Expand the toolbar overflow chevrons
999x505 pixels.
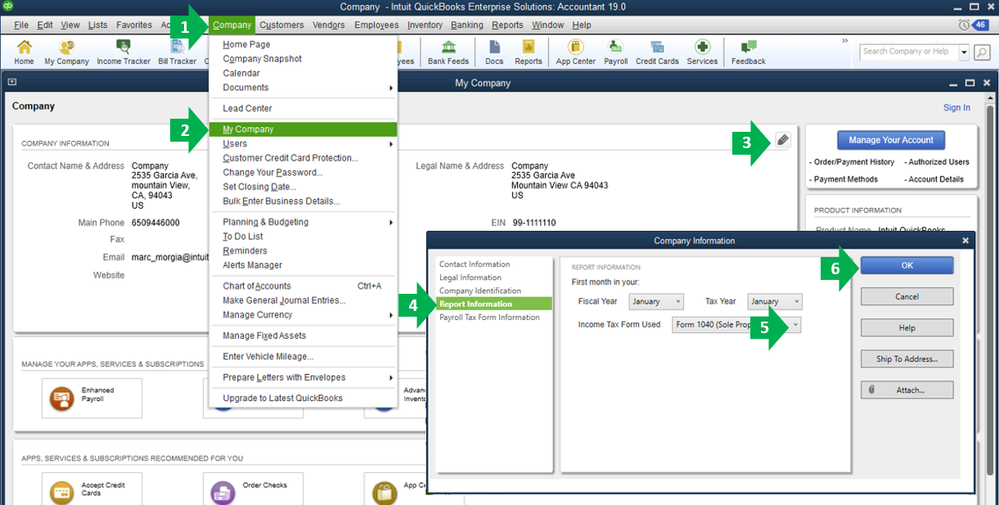(x=845, y=41)
